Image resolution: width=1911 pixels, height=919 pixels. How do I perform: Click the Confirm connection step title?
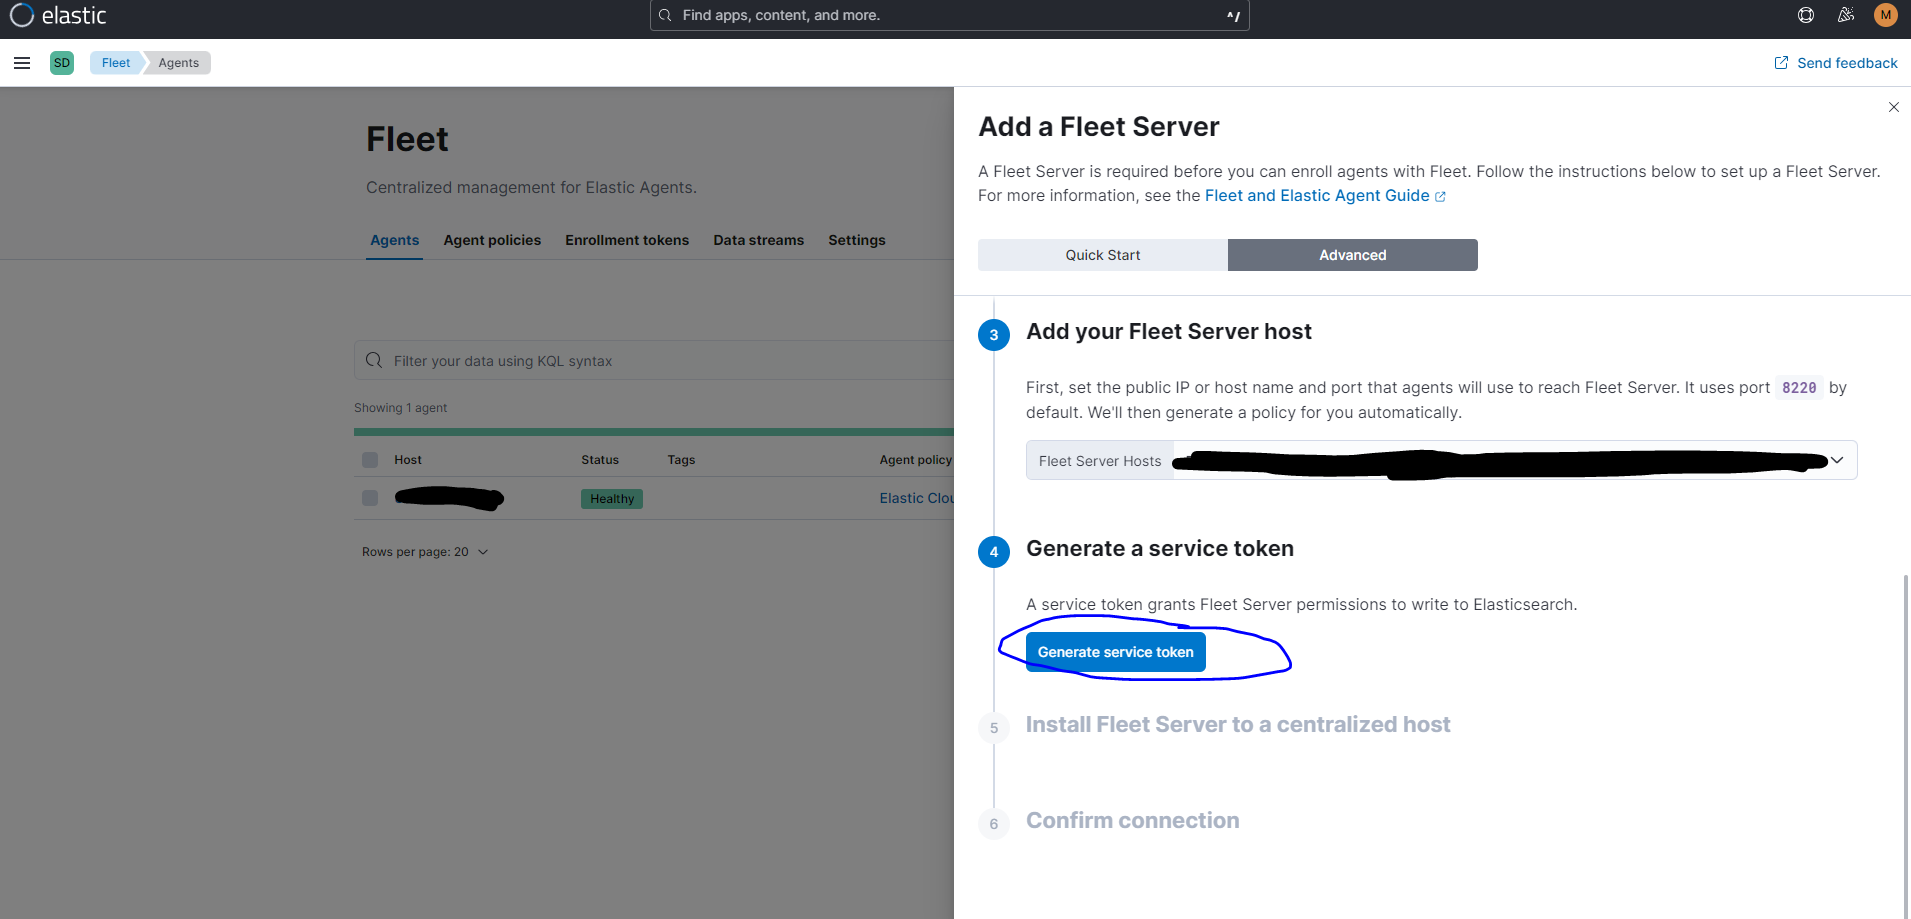click(x=1133, y=821)
